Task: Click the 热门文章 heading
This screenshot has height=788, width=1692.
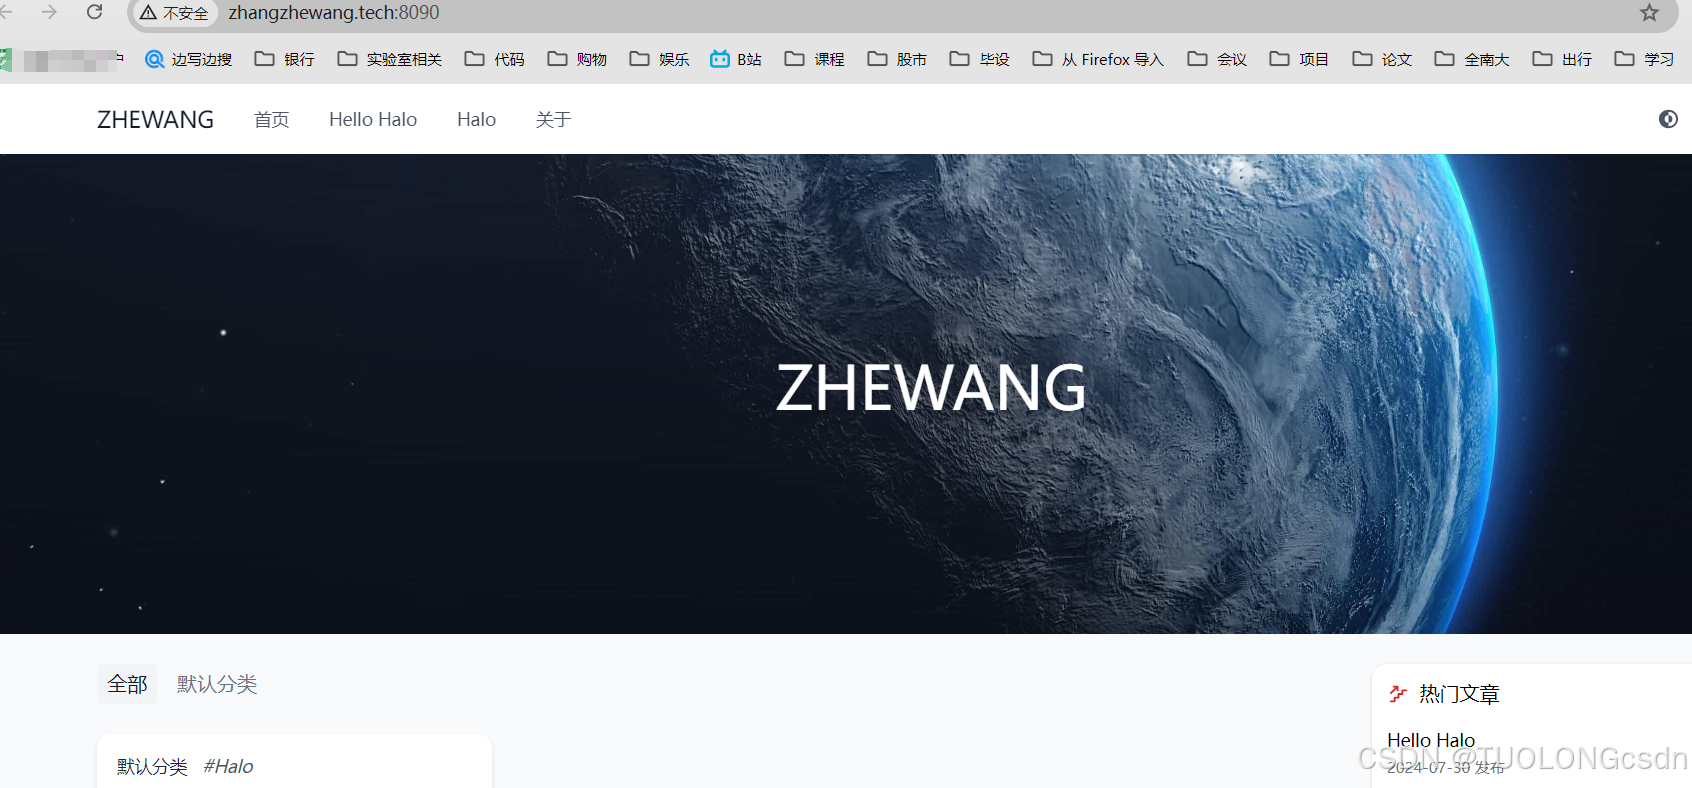Action: [x=1459, y=694]
